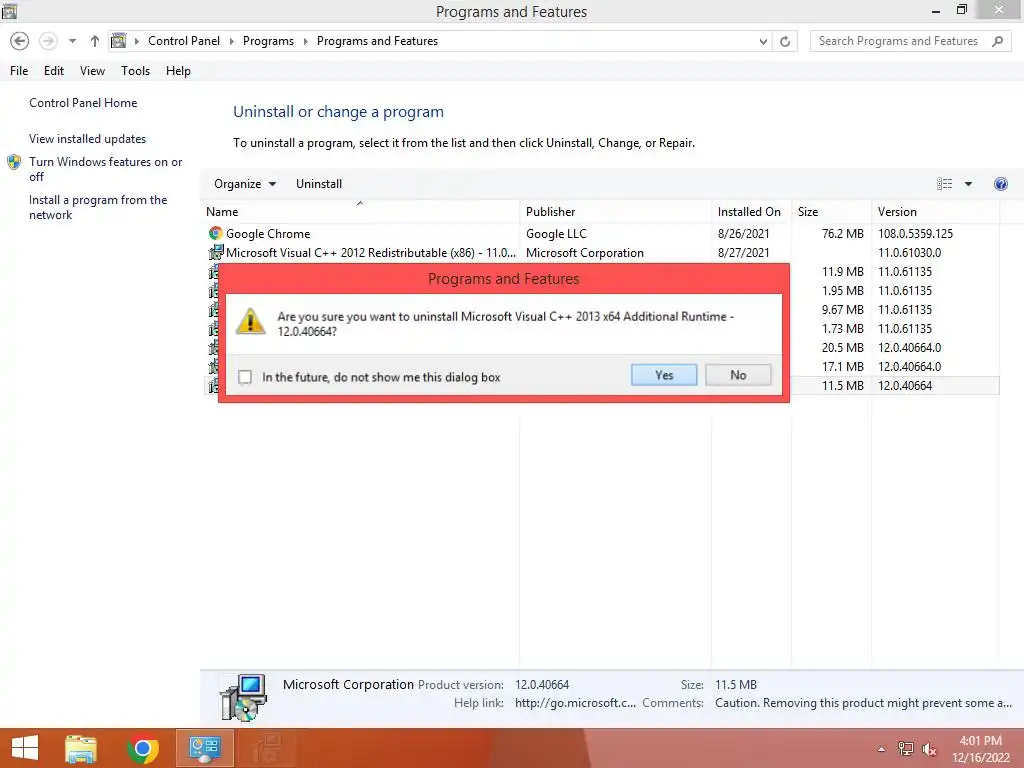Open the Help menu
The image size is (1024, 768).
point(178,71)
